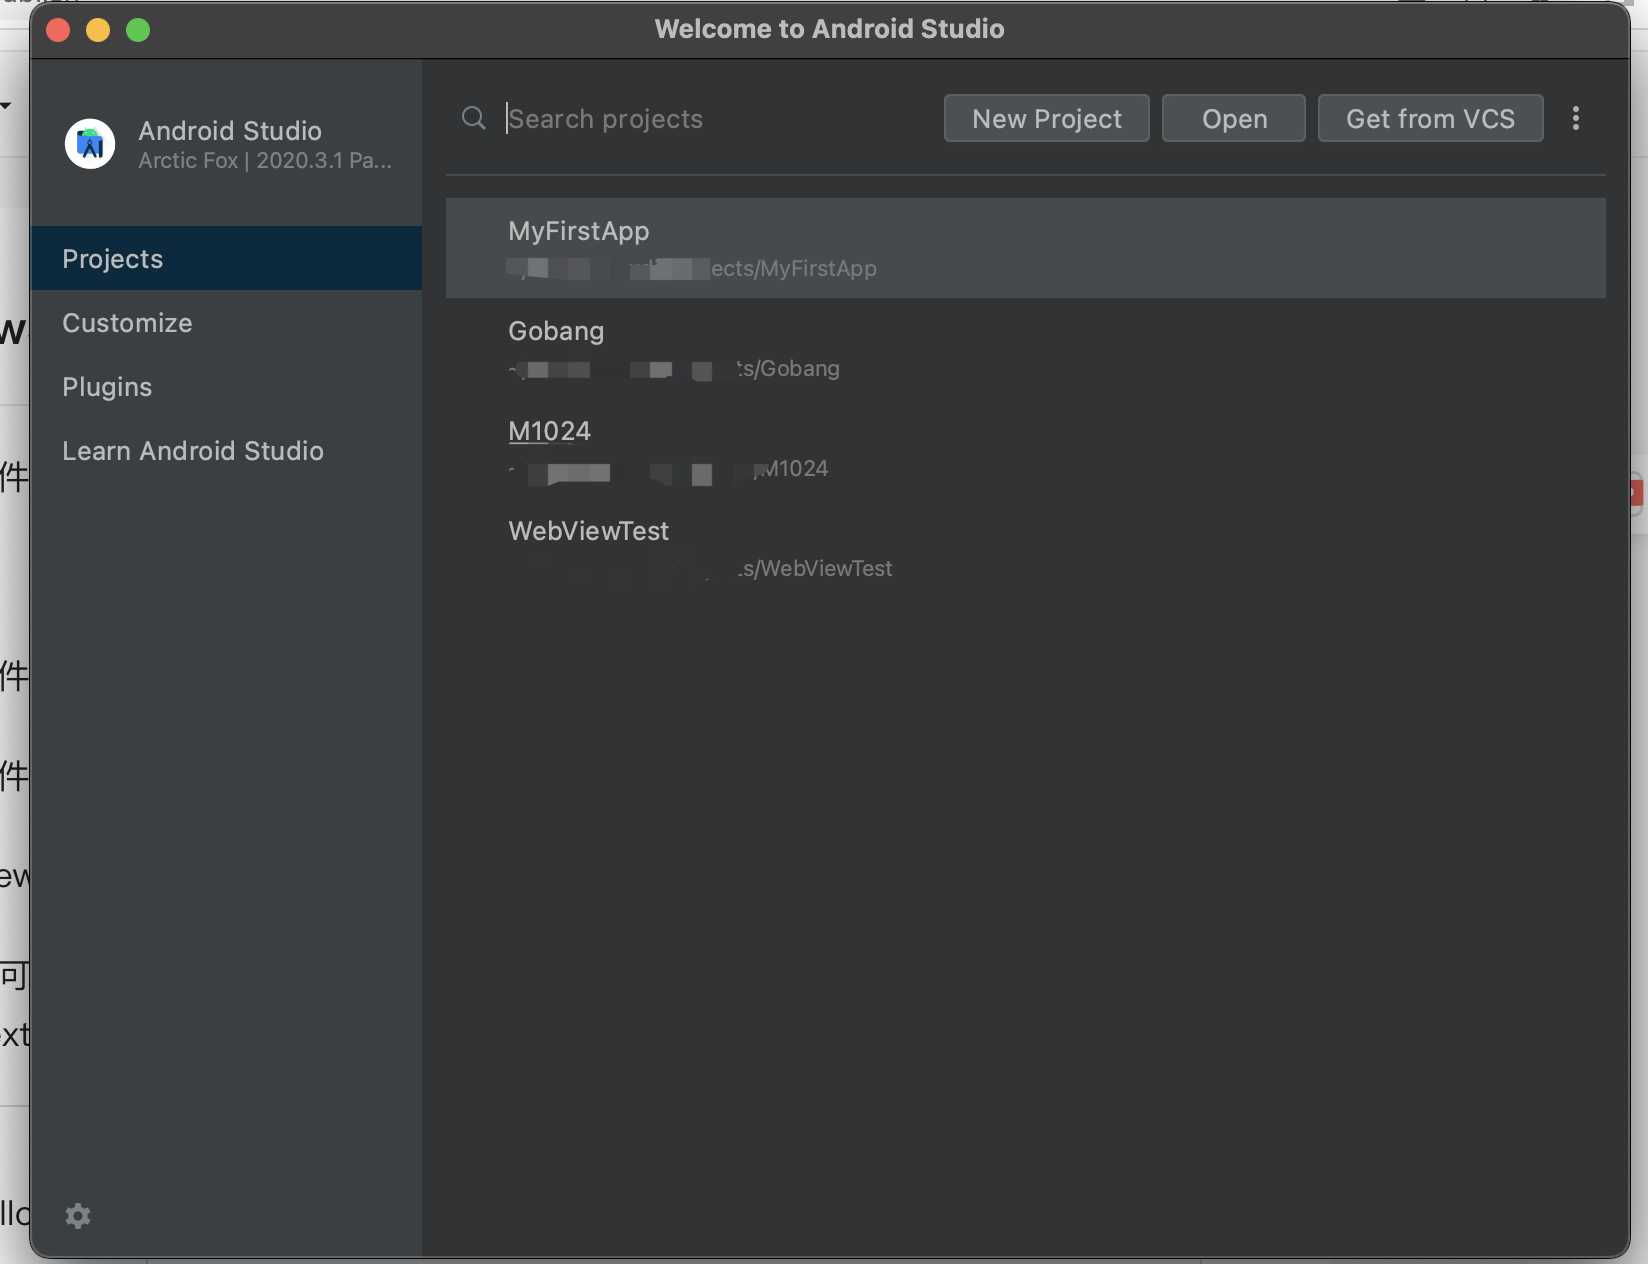Click the New Project button
1648x1264 pixels.
(x=1047, y=118)
